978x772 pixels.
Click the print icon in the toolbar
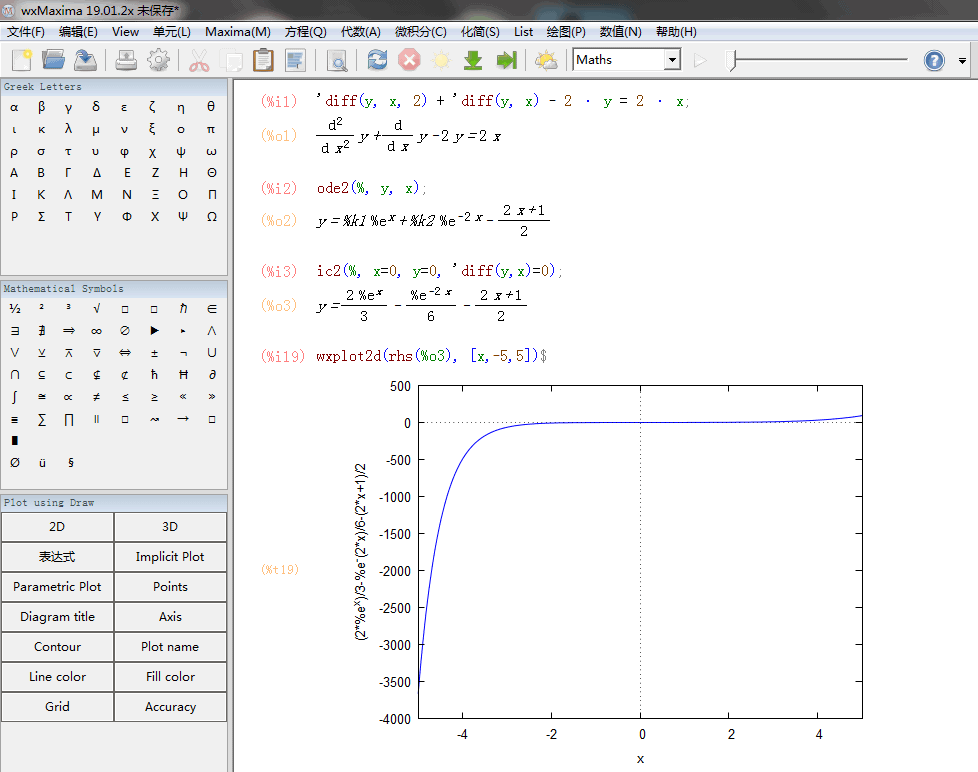pos(126,60)
